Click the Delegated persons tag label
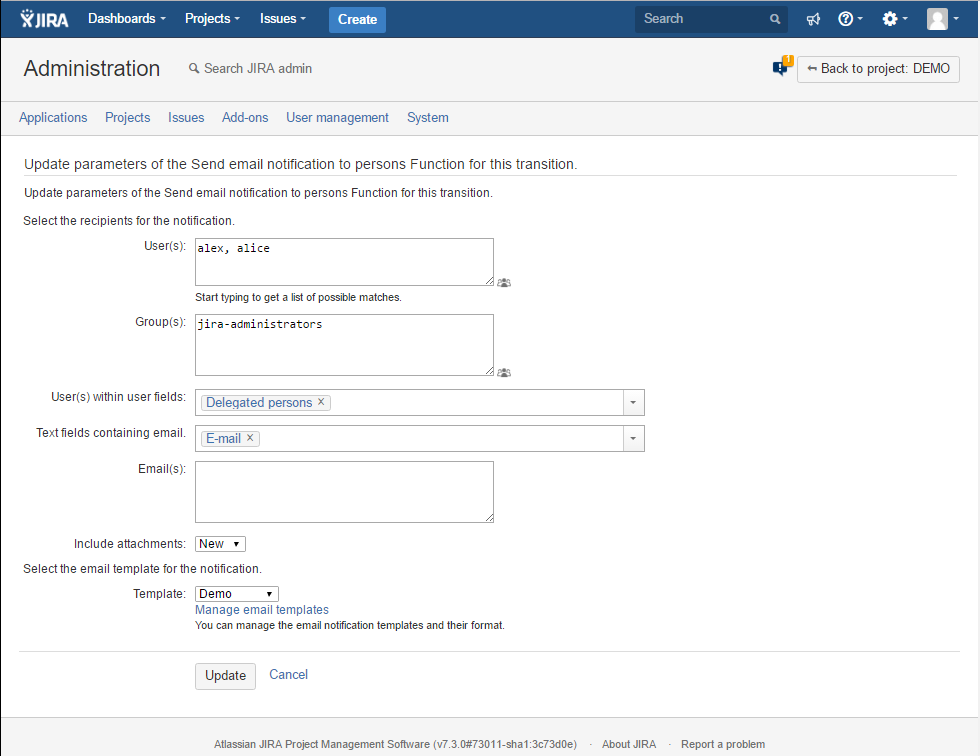Viewport: 980px width, 756px height. click(x=259, y=402)
